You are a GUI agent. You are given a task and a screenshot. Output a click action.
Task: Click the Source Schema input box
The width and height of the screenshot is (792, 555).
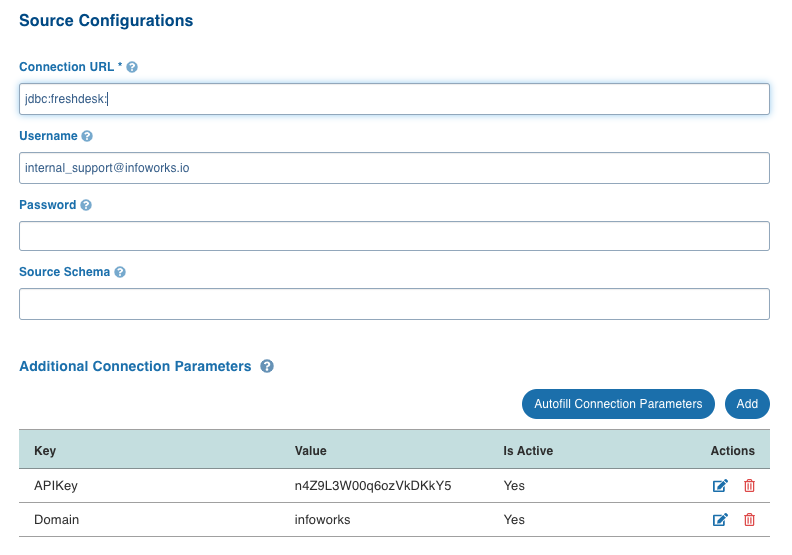click(394, 304)
